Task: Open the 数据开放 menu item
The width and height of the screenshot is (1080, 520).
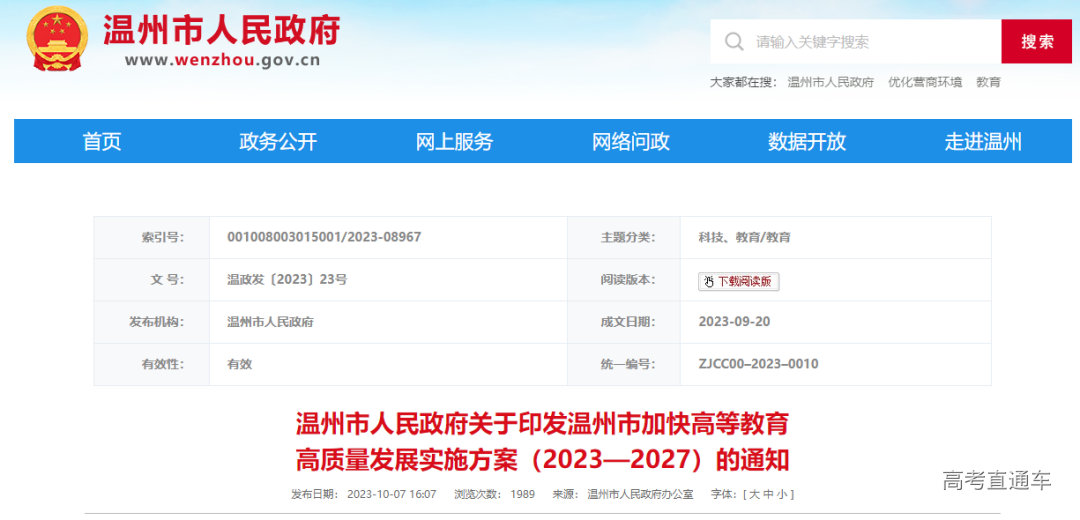Action: pos(807,141)
